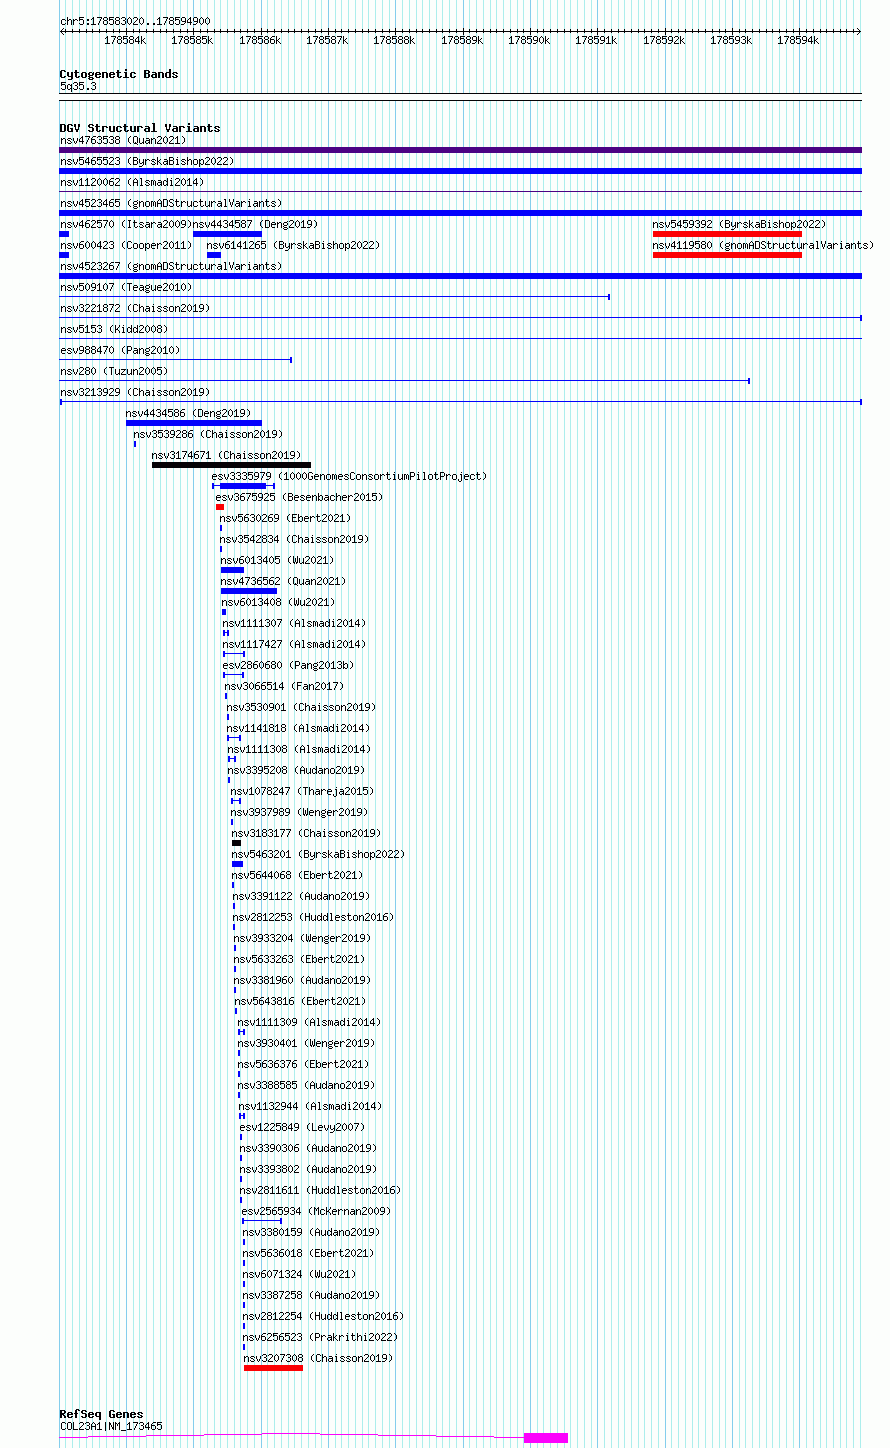The image size is (890, 1448).
Task: Open the nsv5153 (Kidd2008) variant
Action: point(114,329)
